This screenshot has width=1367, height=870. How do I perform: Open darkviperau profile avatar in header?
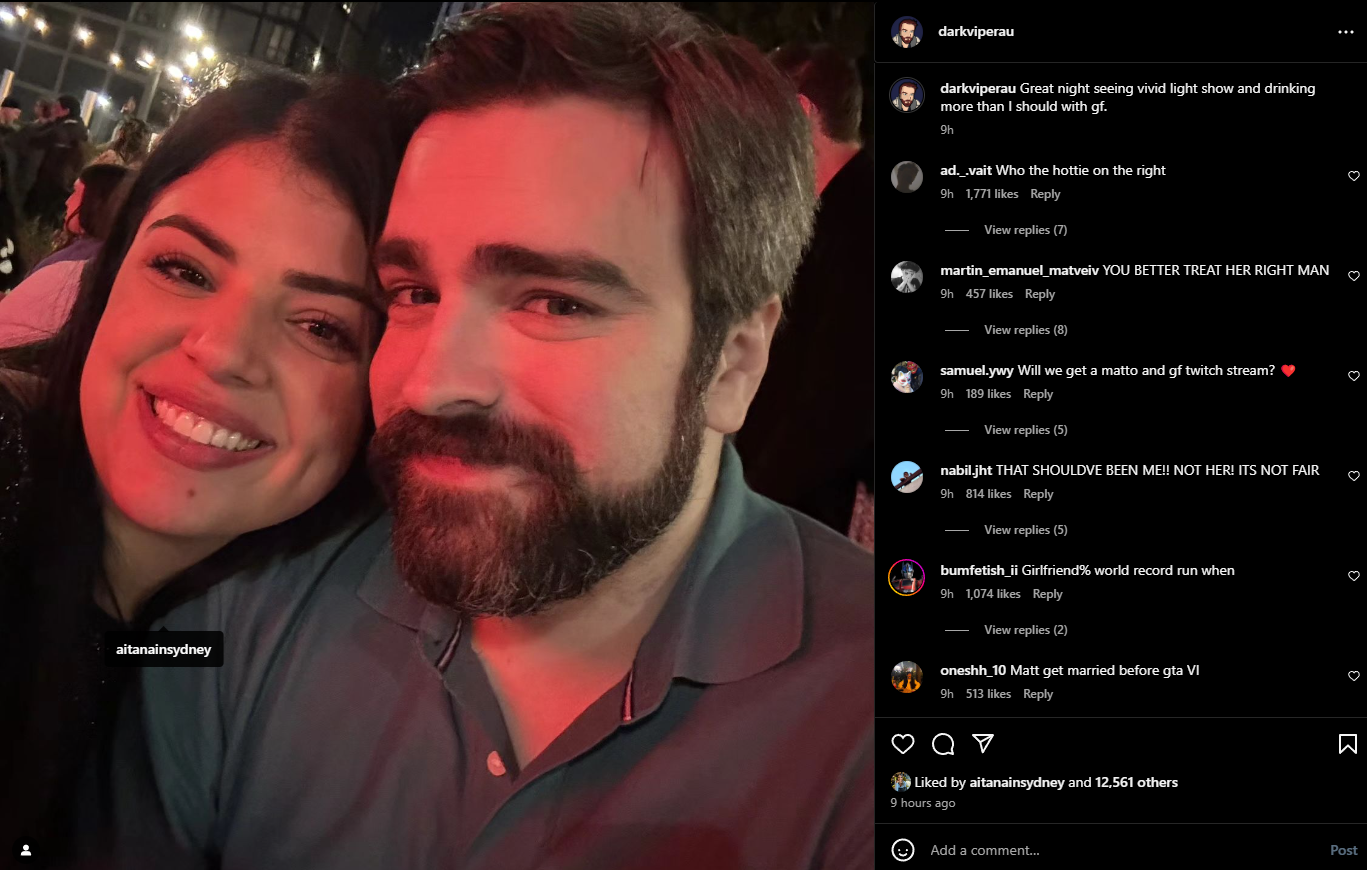[907, 32]
